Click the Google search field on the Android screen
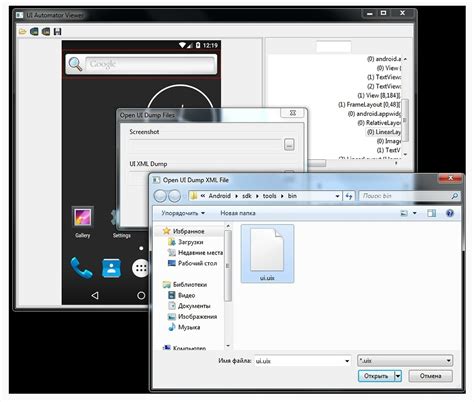474x402 pixels. tap(150, 64)
